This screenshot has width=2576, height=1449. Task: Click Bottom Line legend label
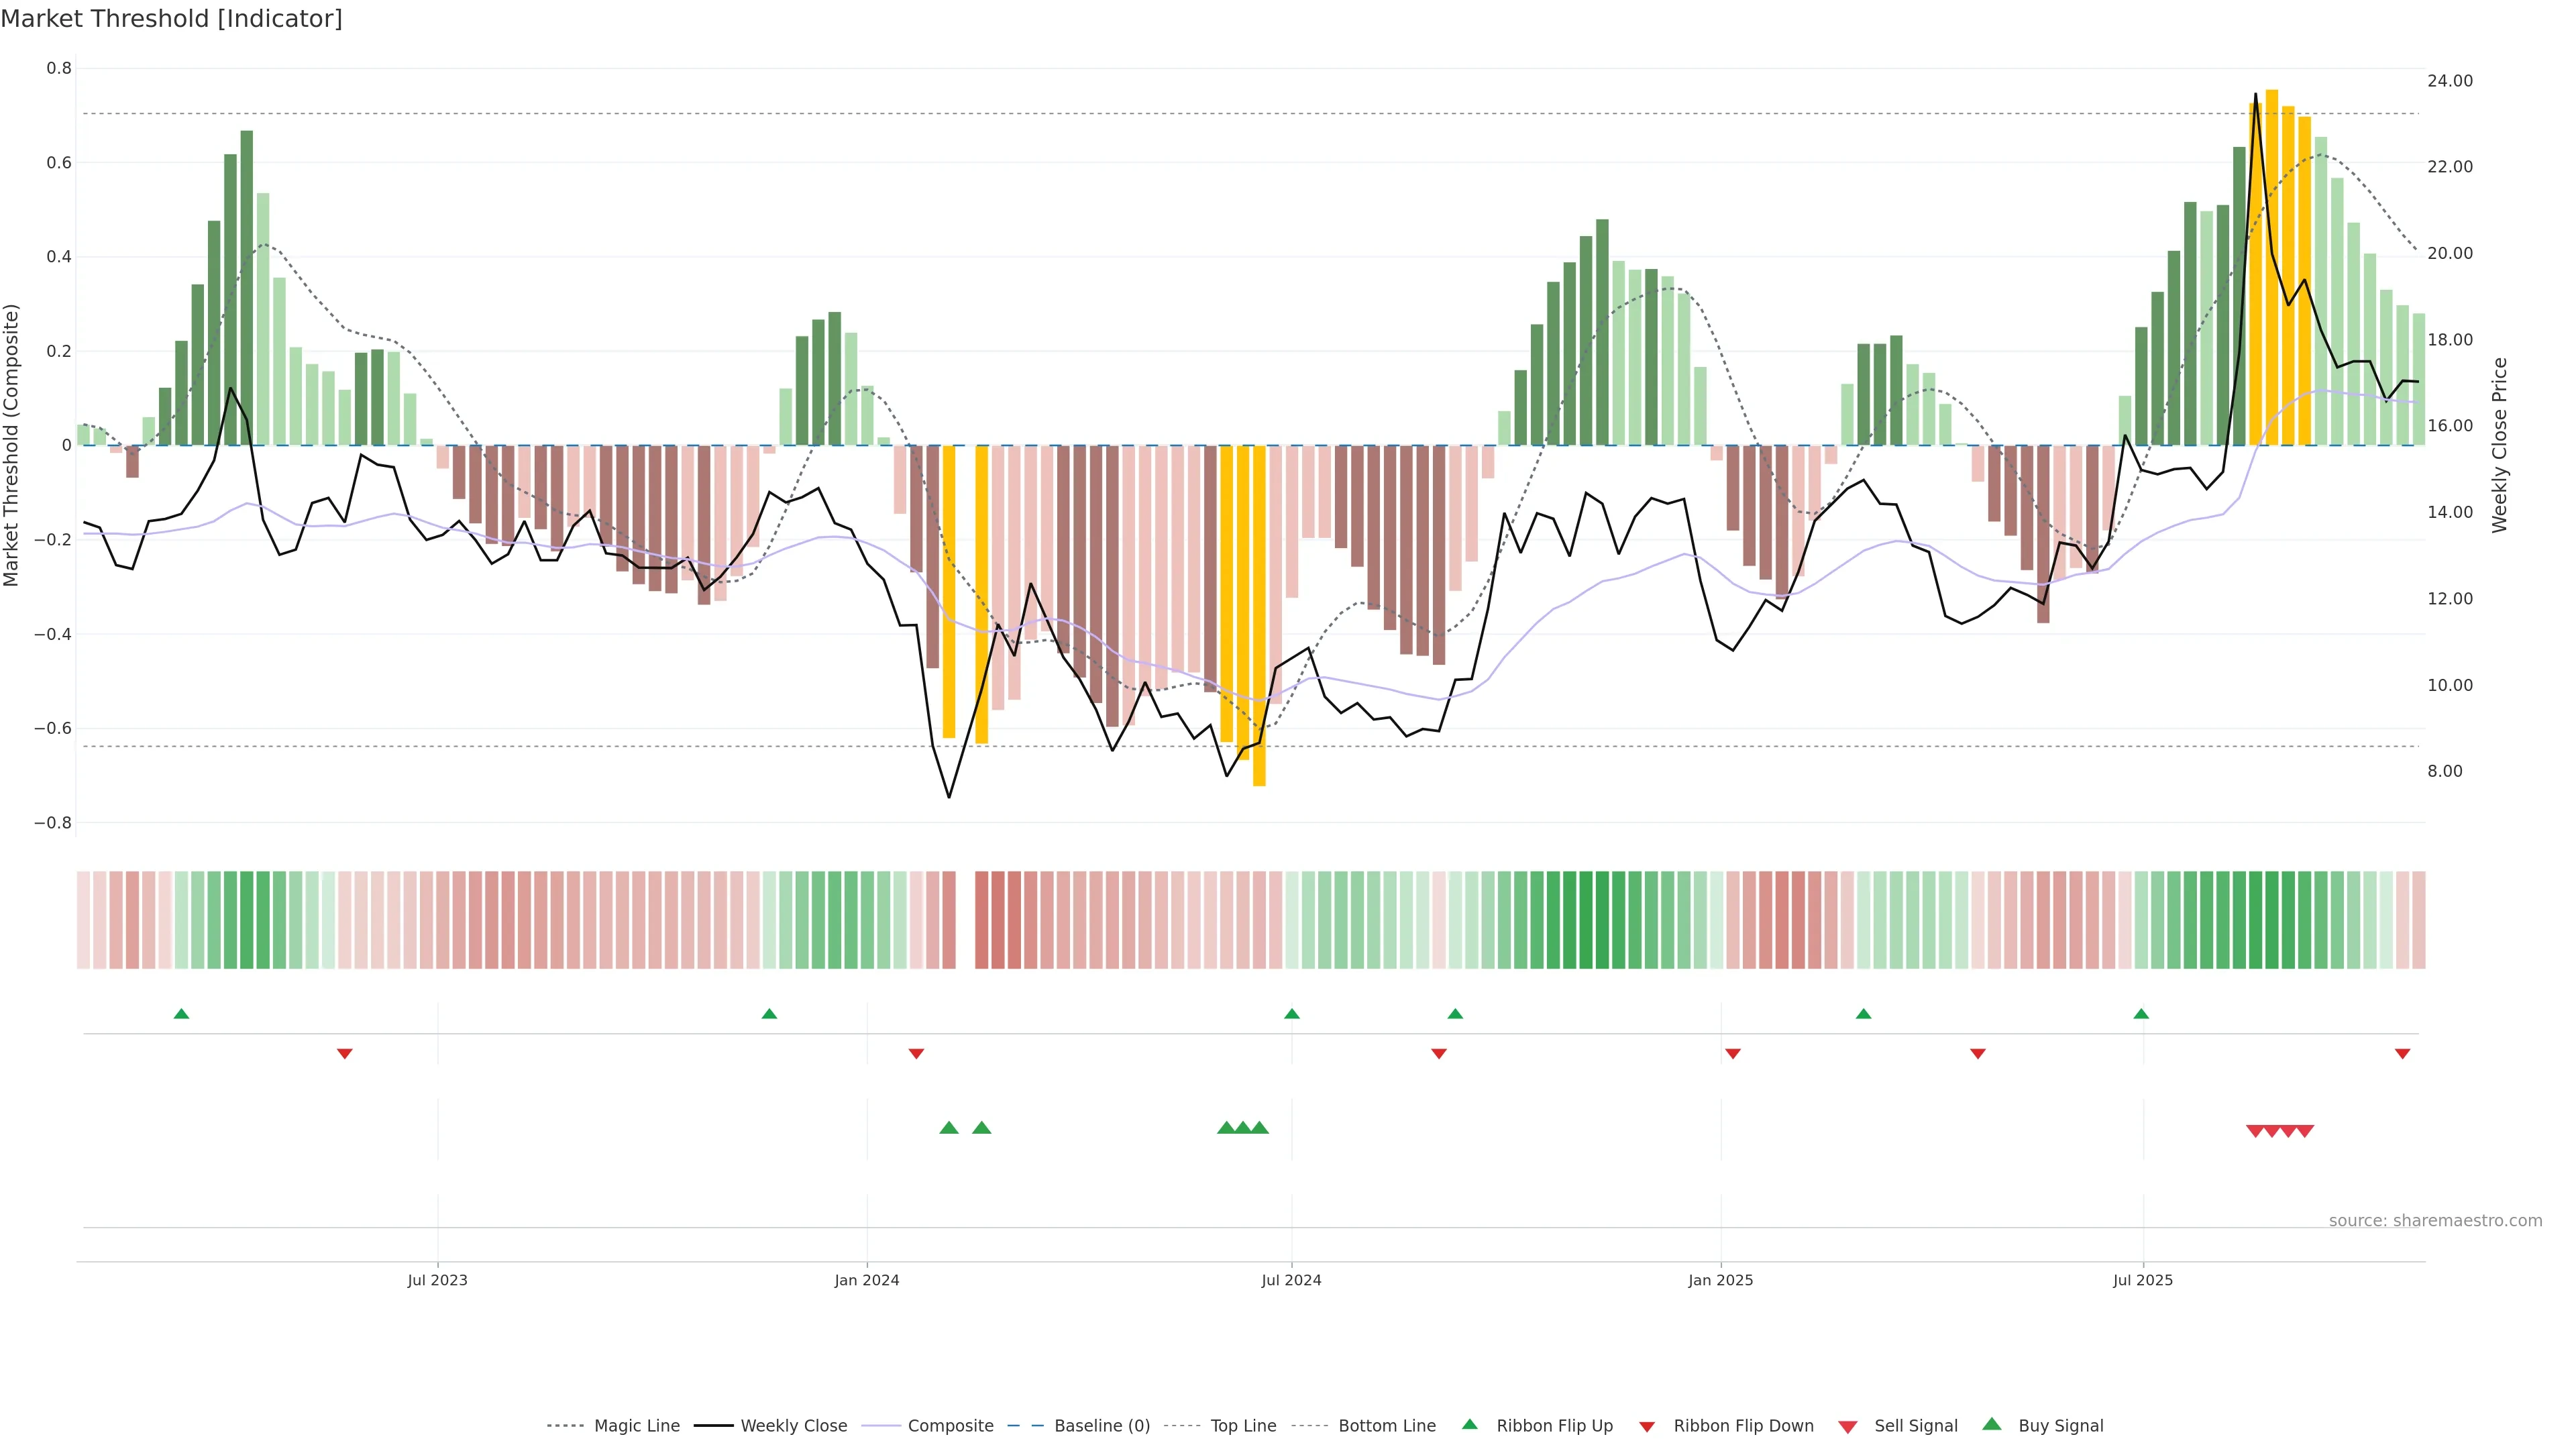1386,1426
